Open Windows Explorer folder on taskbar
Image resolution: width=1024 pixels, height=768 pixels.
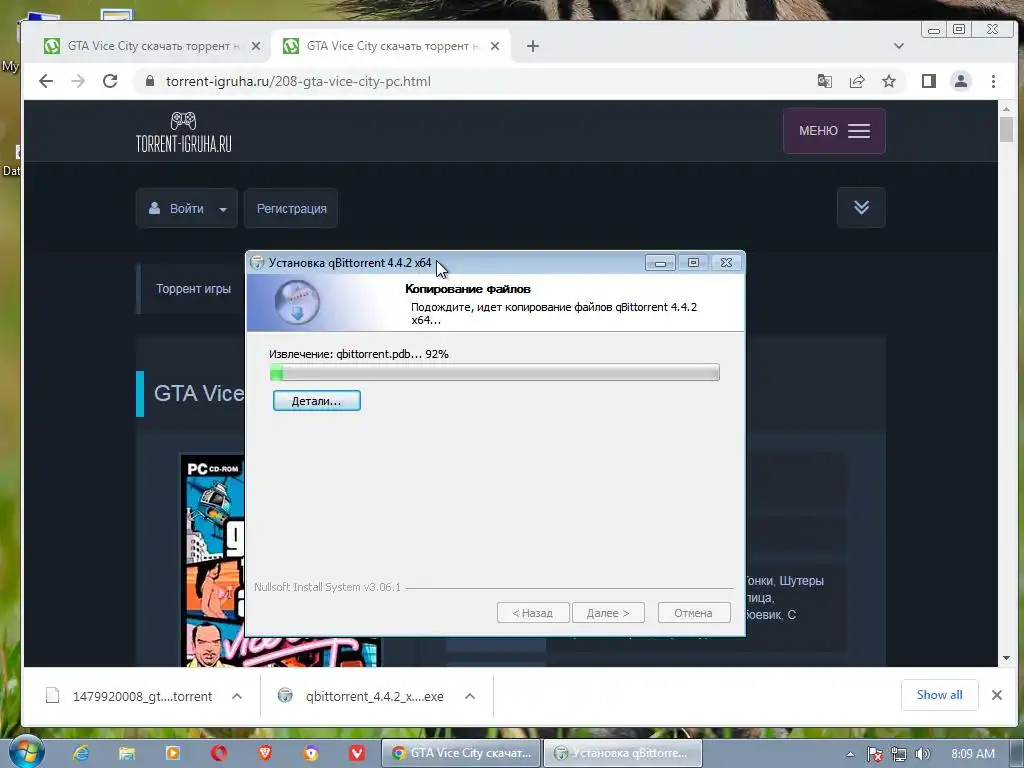coord(127,753)
